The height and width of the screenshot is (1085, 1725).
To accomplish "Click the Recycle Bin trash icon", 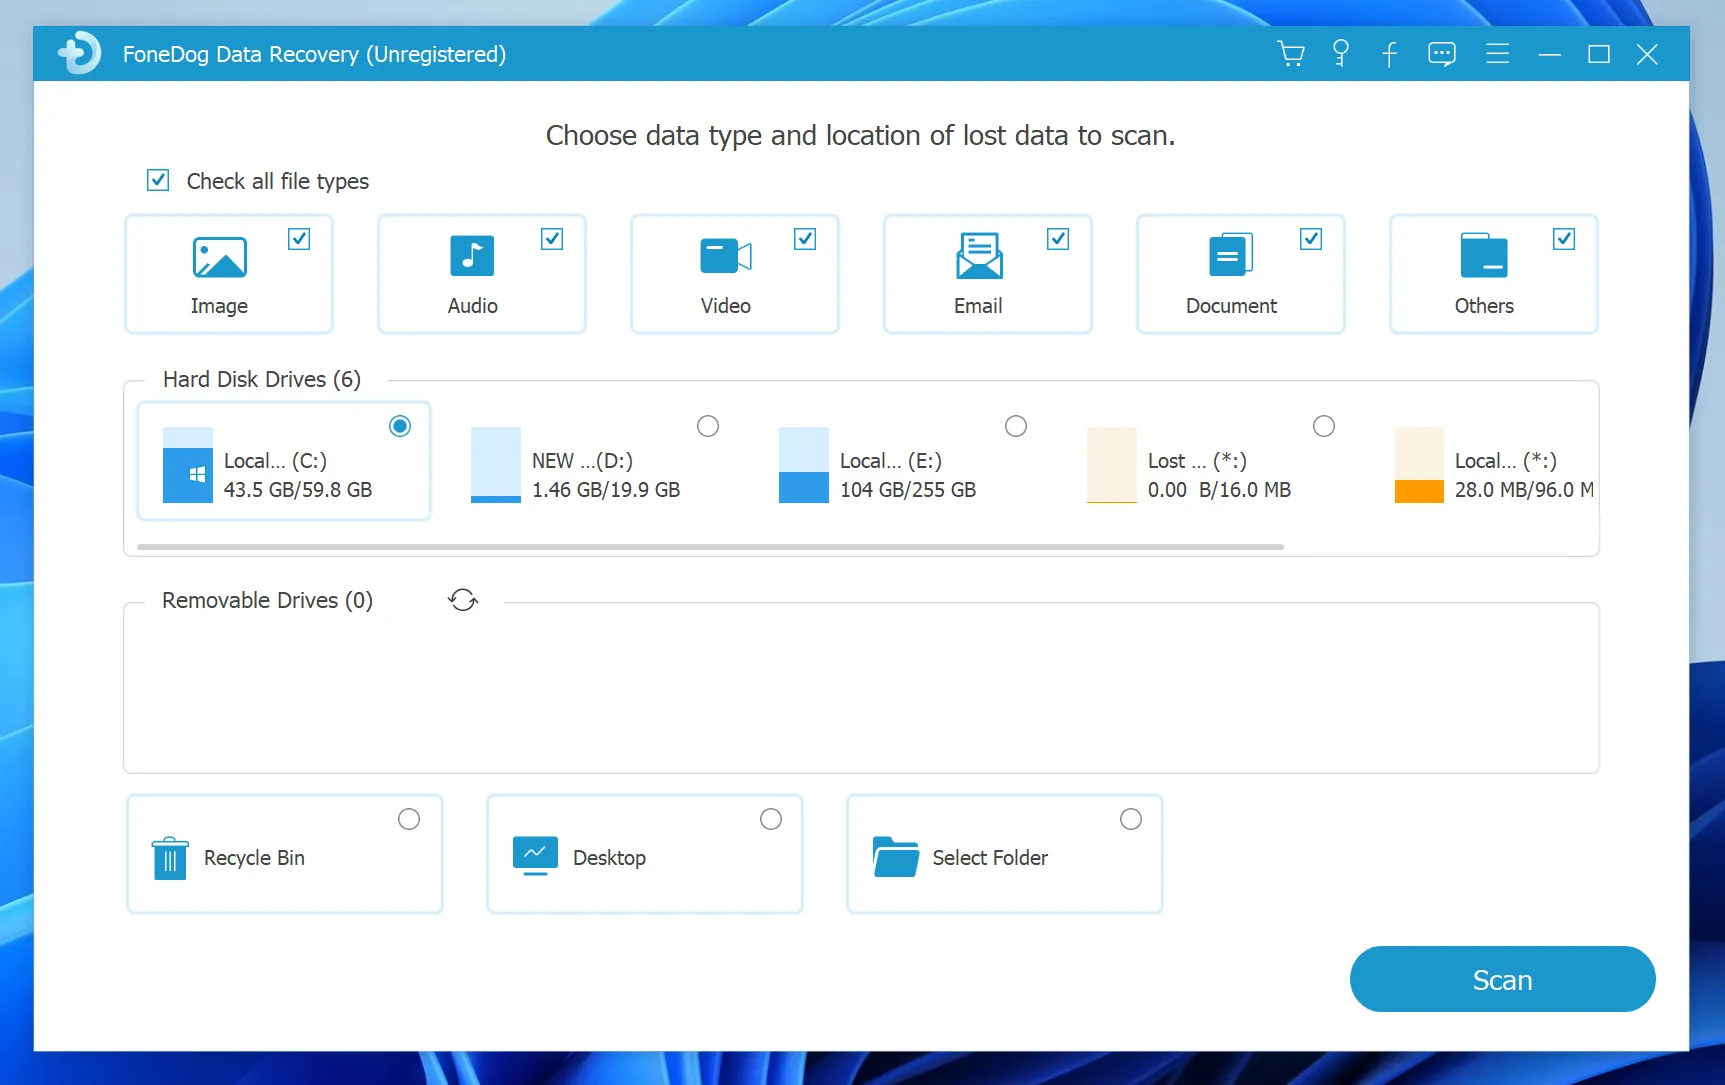I will (x=170, y=858).
